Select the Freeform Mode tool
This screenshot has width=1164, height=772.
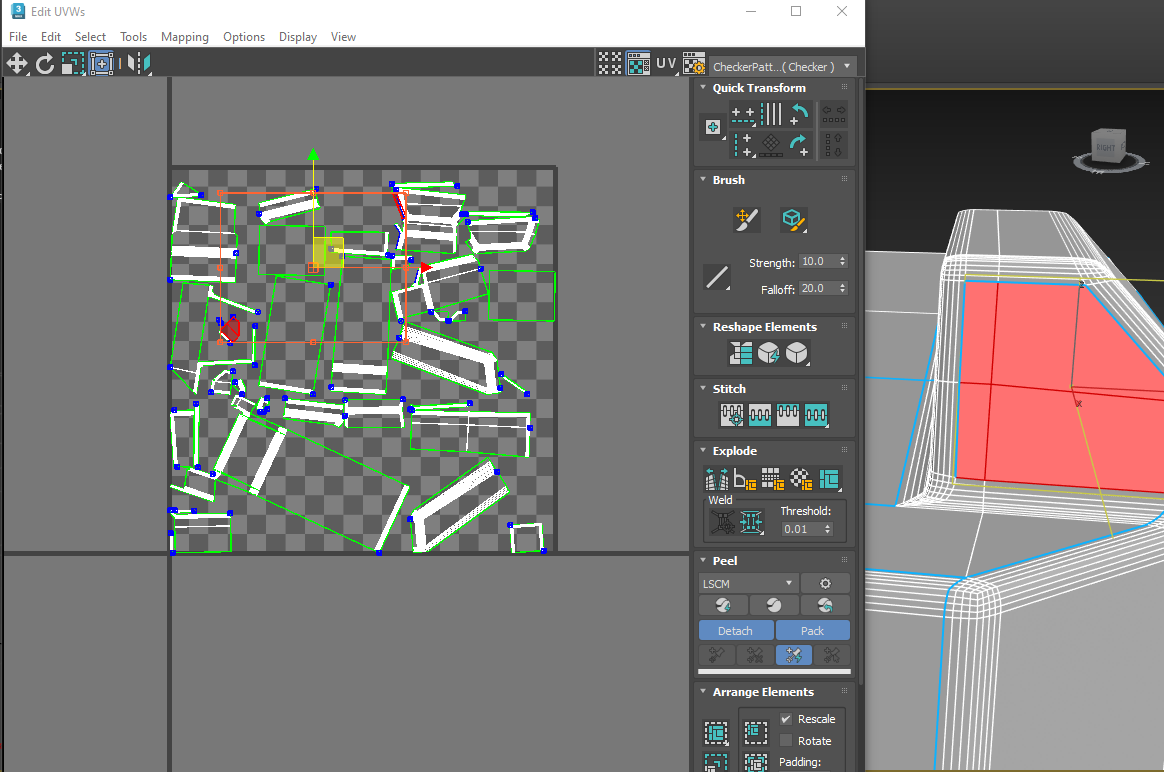point(101,64)
